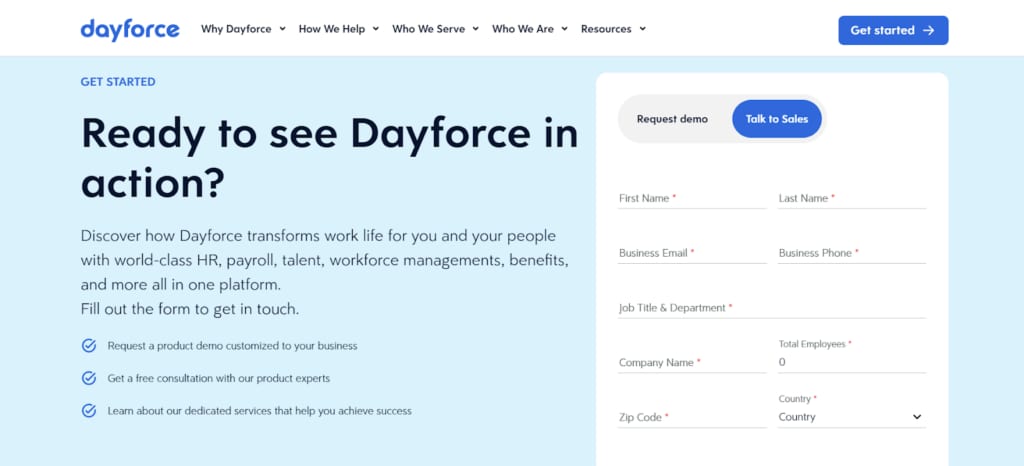Click the Total Employees number field
Viewport: 1024px width, 466px height.
tap(852, 362)
